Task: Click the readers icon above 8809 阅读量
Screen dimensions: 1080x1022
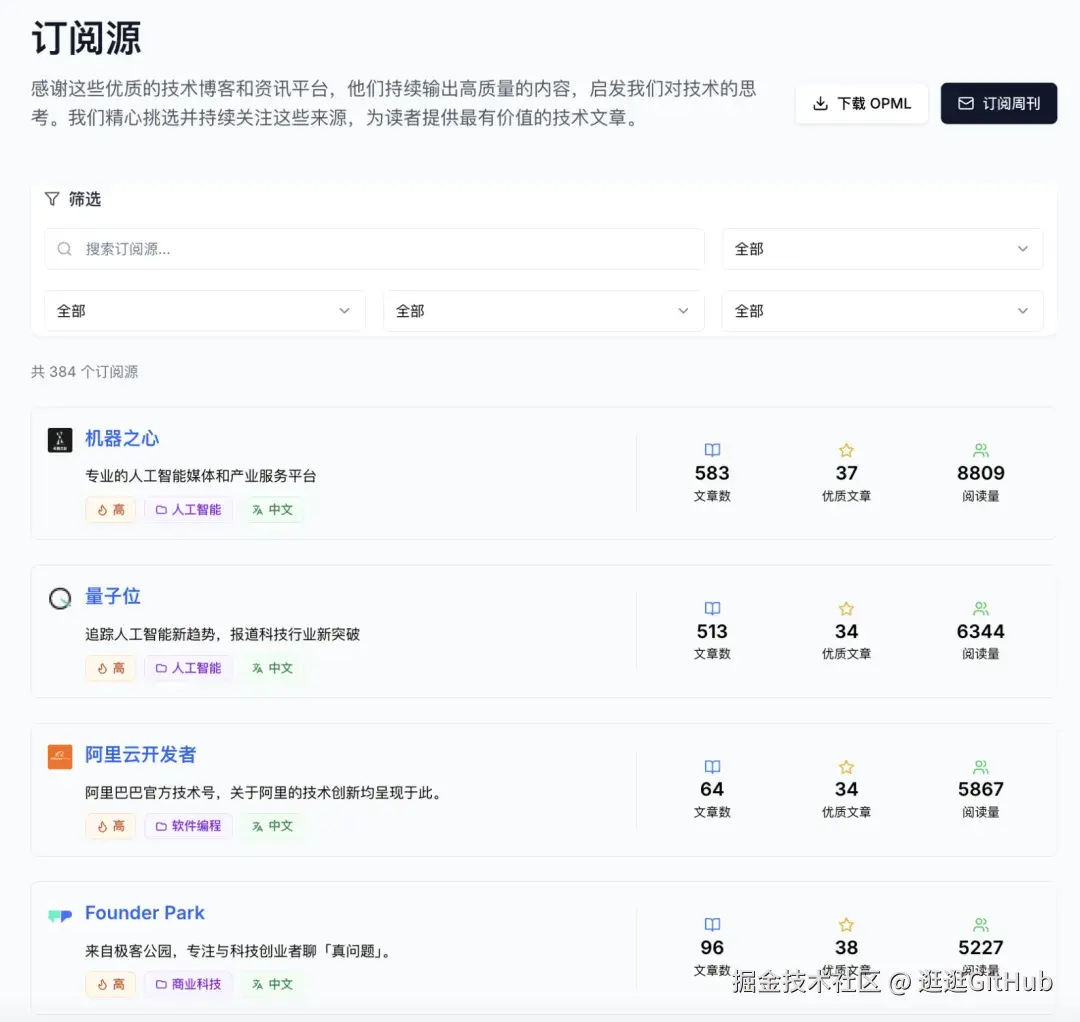Action: click(981, 450)
